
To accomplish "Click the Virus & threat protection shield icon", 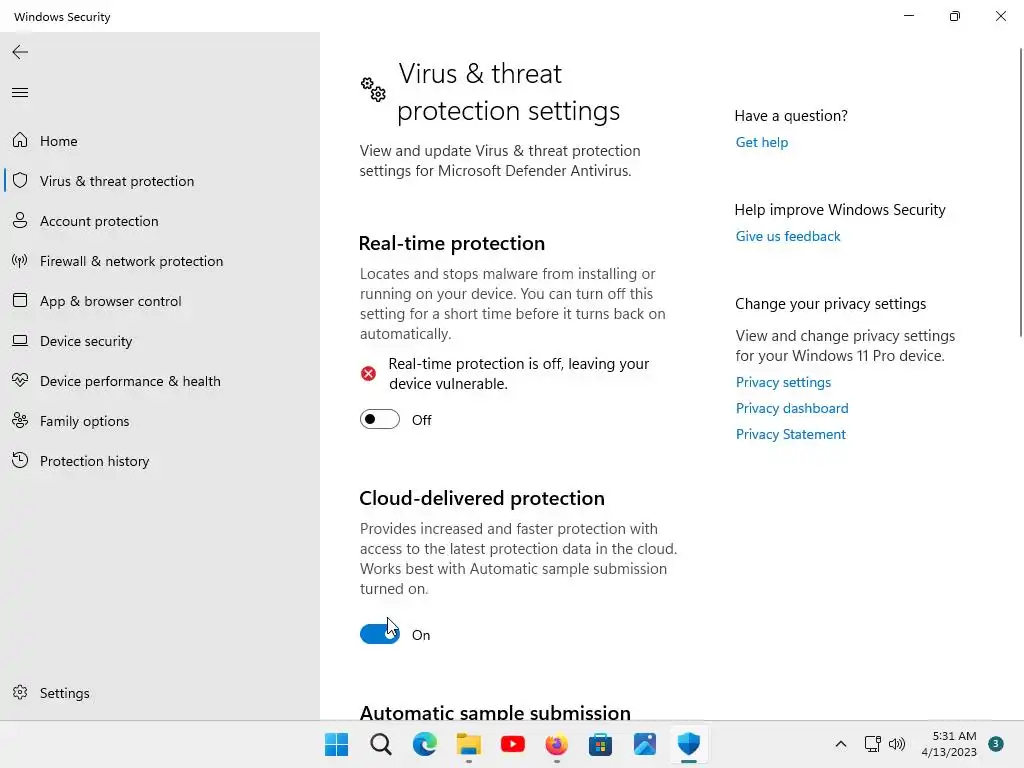I will coord(20,181).
